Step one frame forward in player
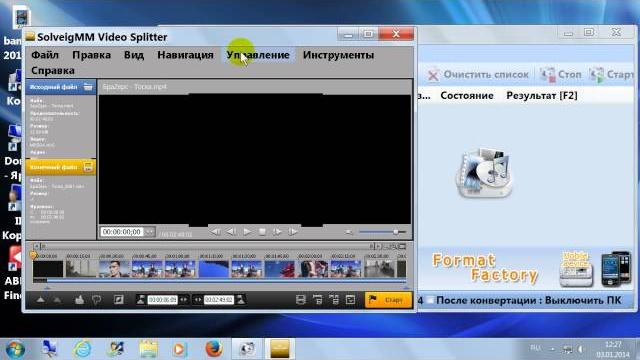Screen dimensions: 640x360 [278, 231]
